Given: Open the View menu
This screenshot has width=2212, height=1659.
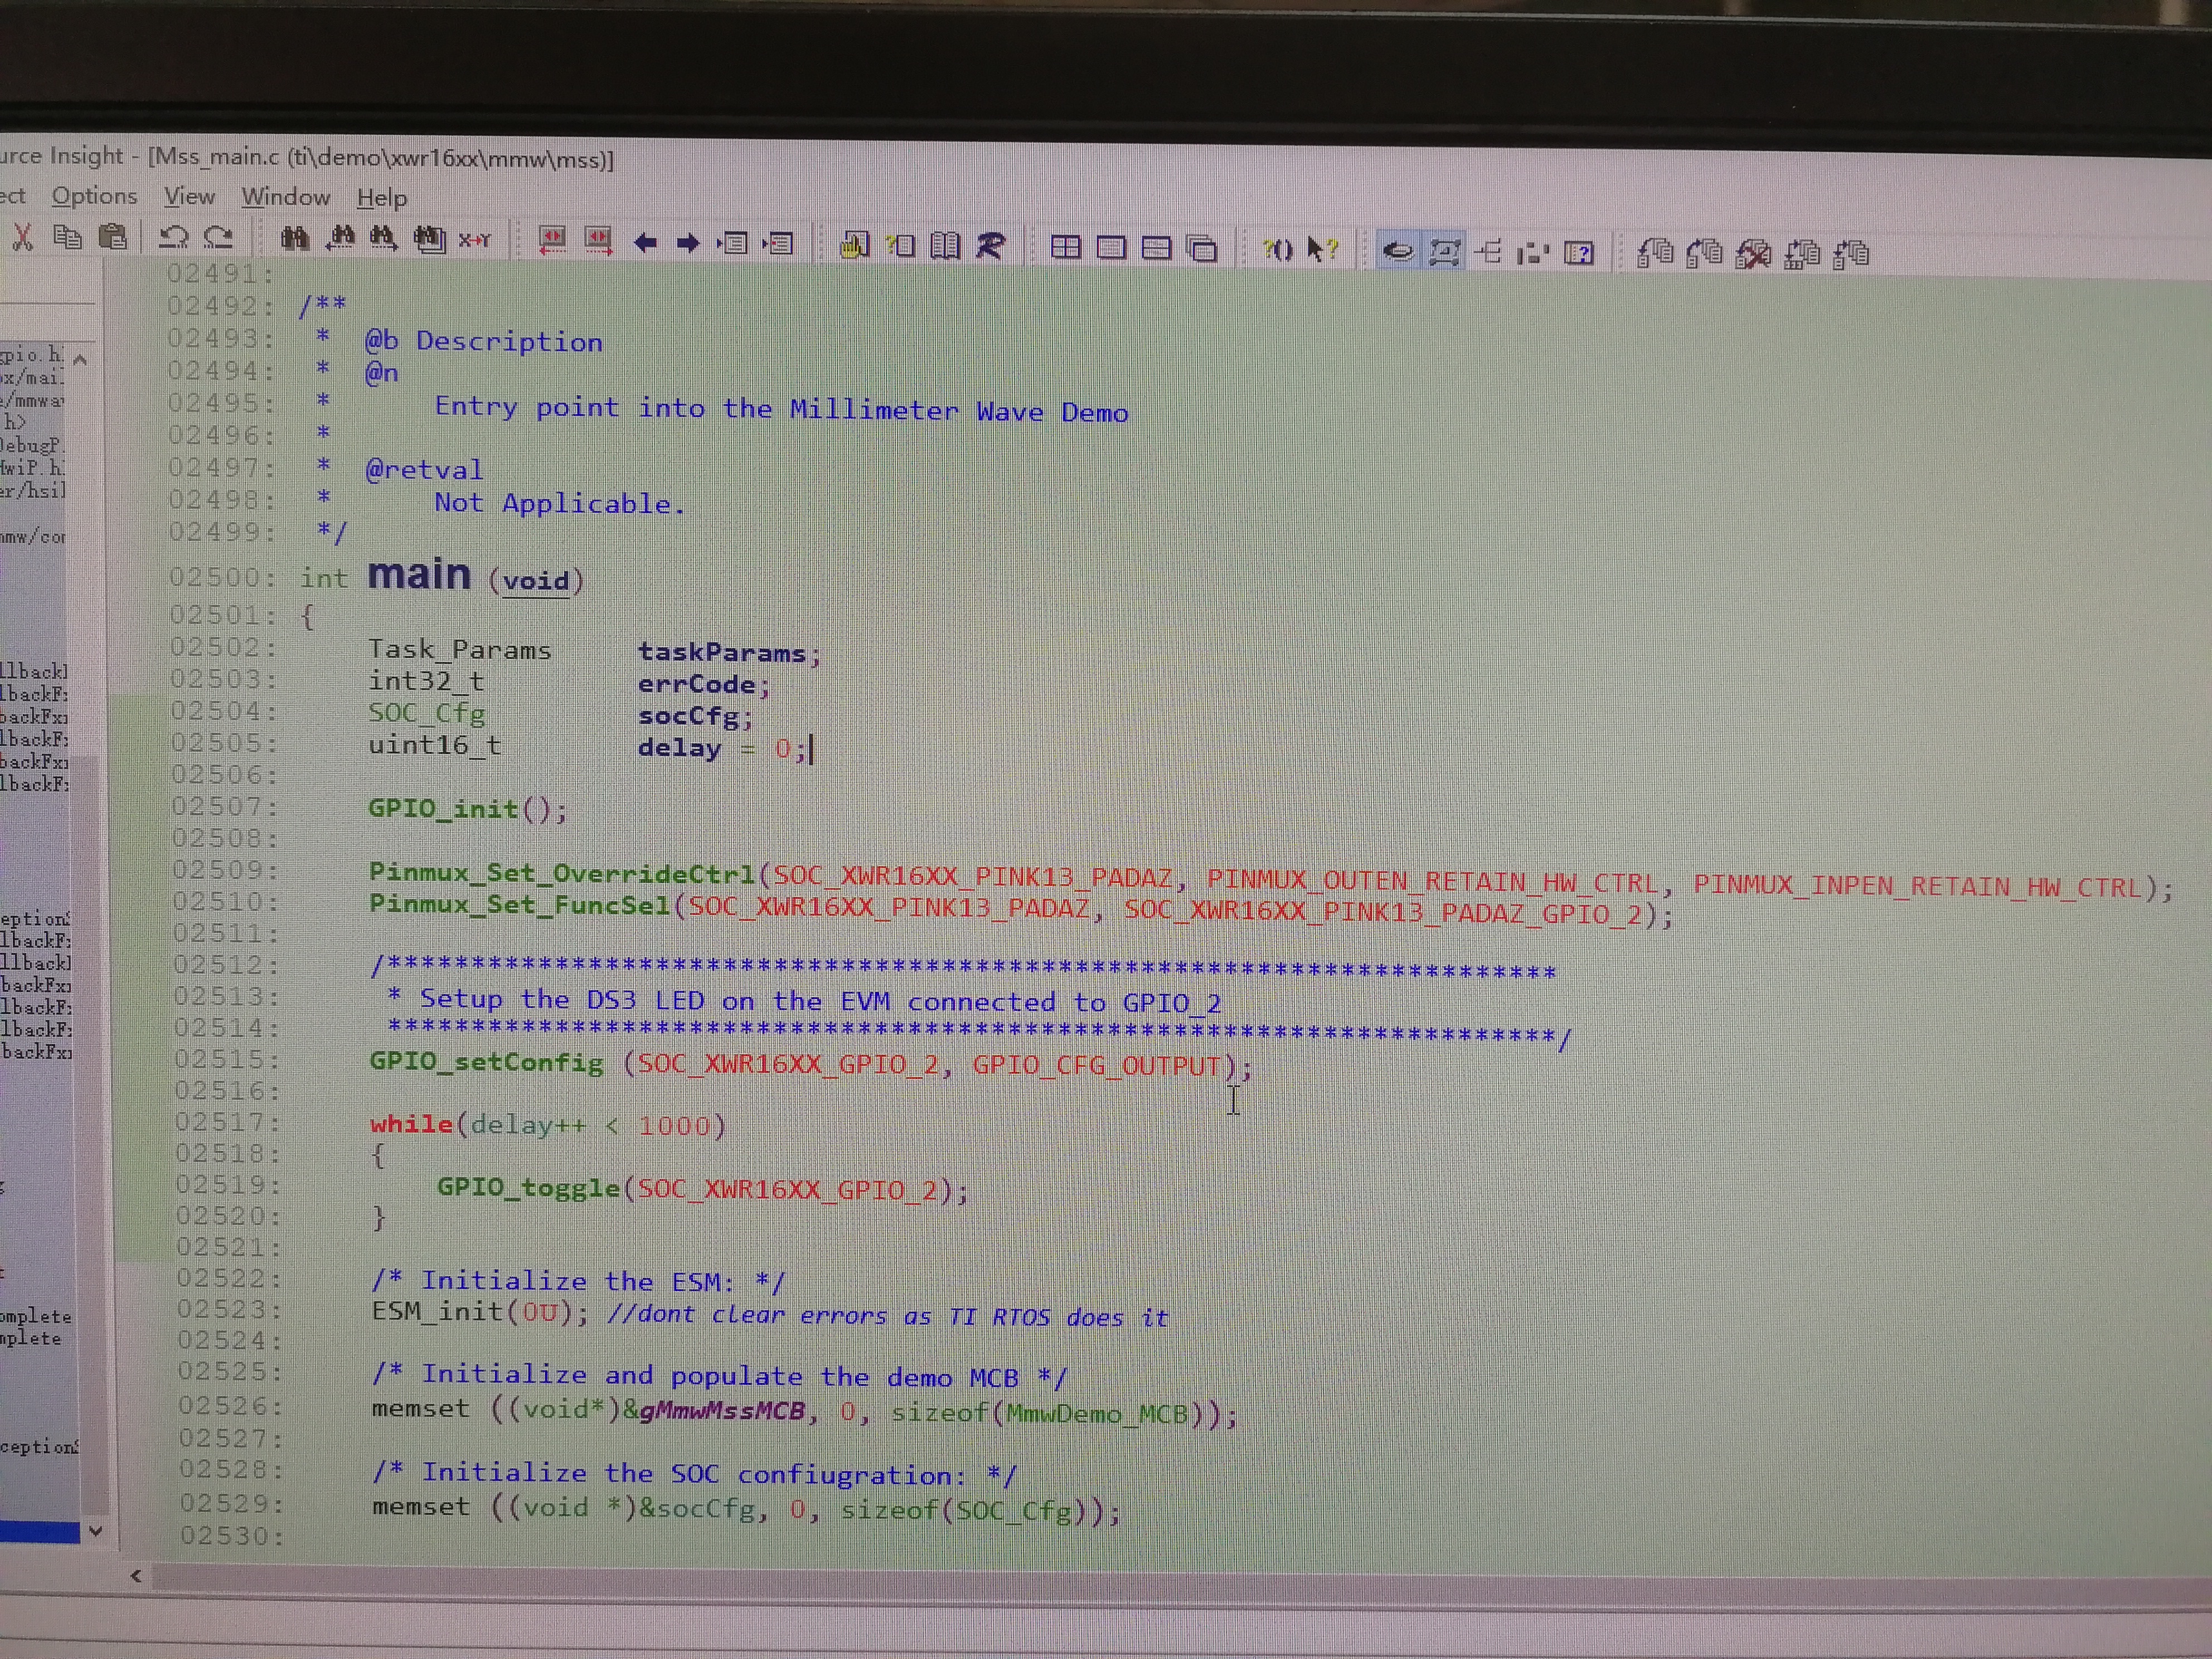Looking at the screenshot, I should 189,196.
